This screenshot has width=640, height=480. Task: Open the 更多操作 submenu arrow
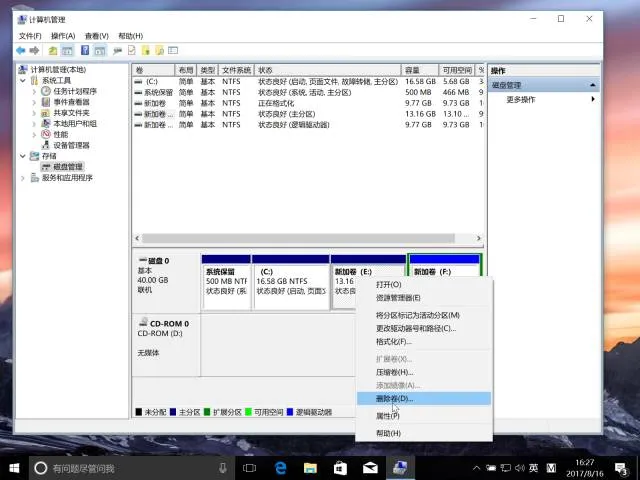593,99
